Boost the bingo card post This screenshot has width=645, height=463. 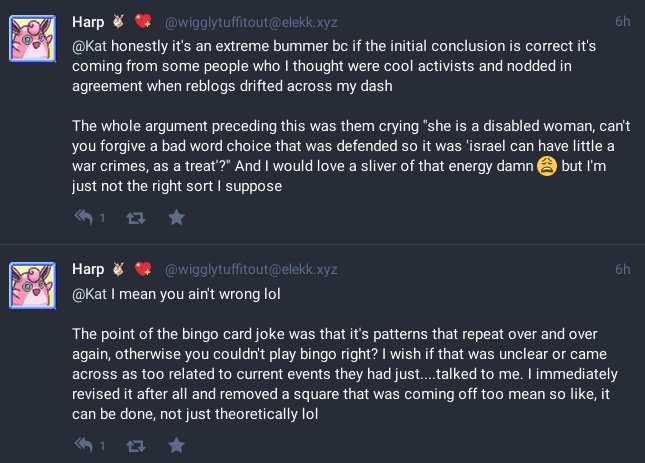point(136,445)
